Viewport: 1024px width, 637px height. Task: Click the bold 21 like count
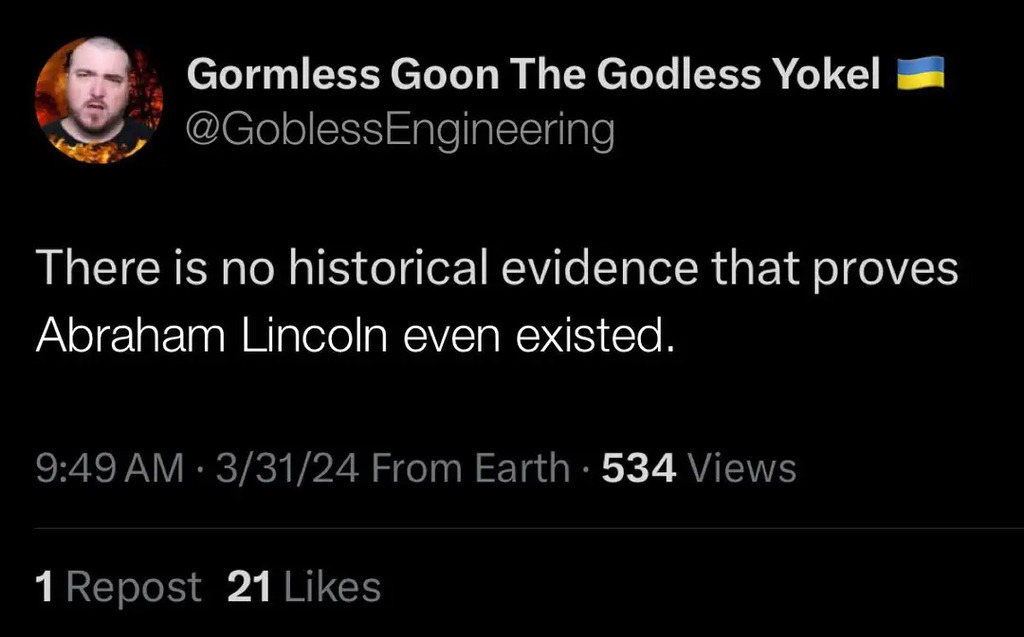tap(250, 587)
